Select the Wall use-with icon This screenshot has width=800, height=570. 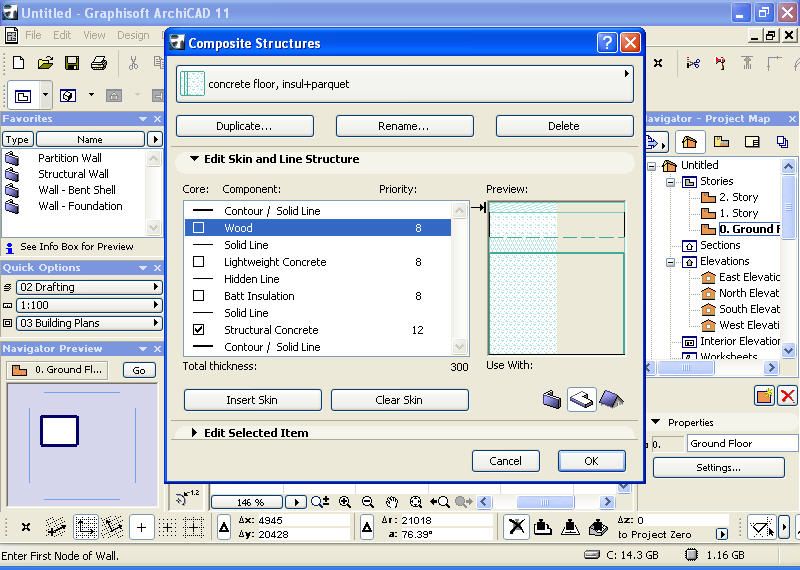pyautogui.click(x=552, y=399)
